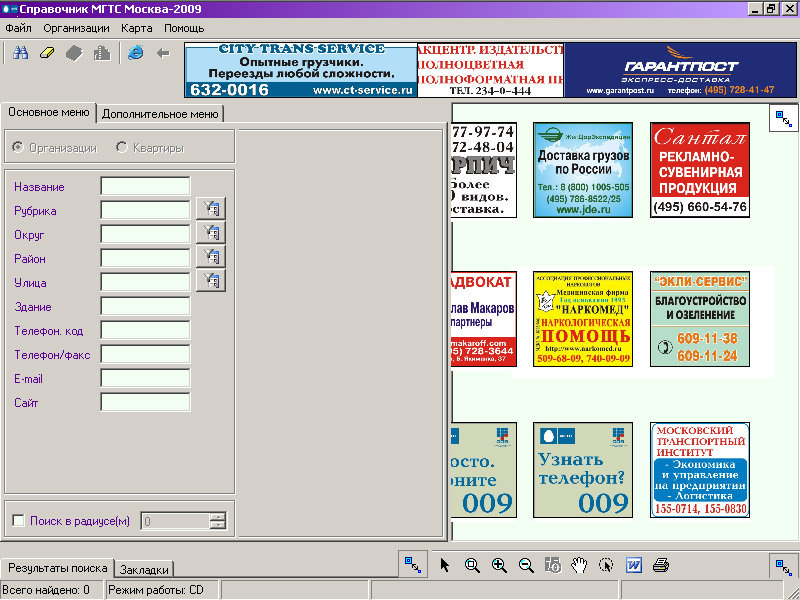
Task: Switch to Дополнительное меню tab
Action: [160, 114]
